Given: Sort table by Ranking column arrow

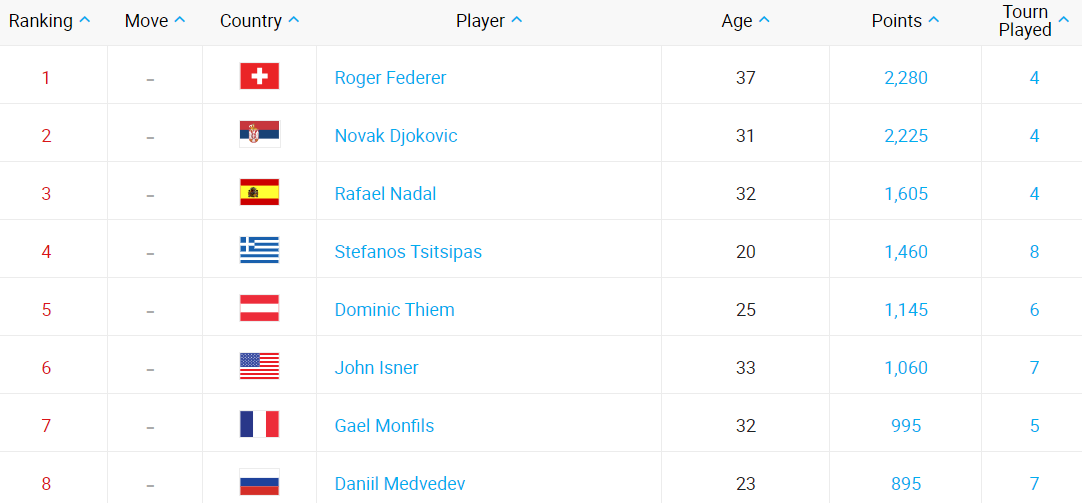Looking at the screenshot, I should pos(85,21).
